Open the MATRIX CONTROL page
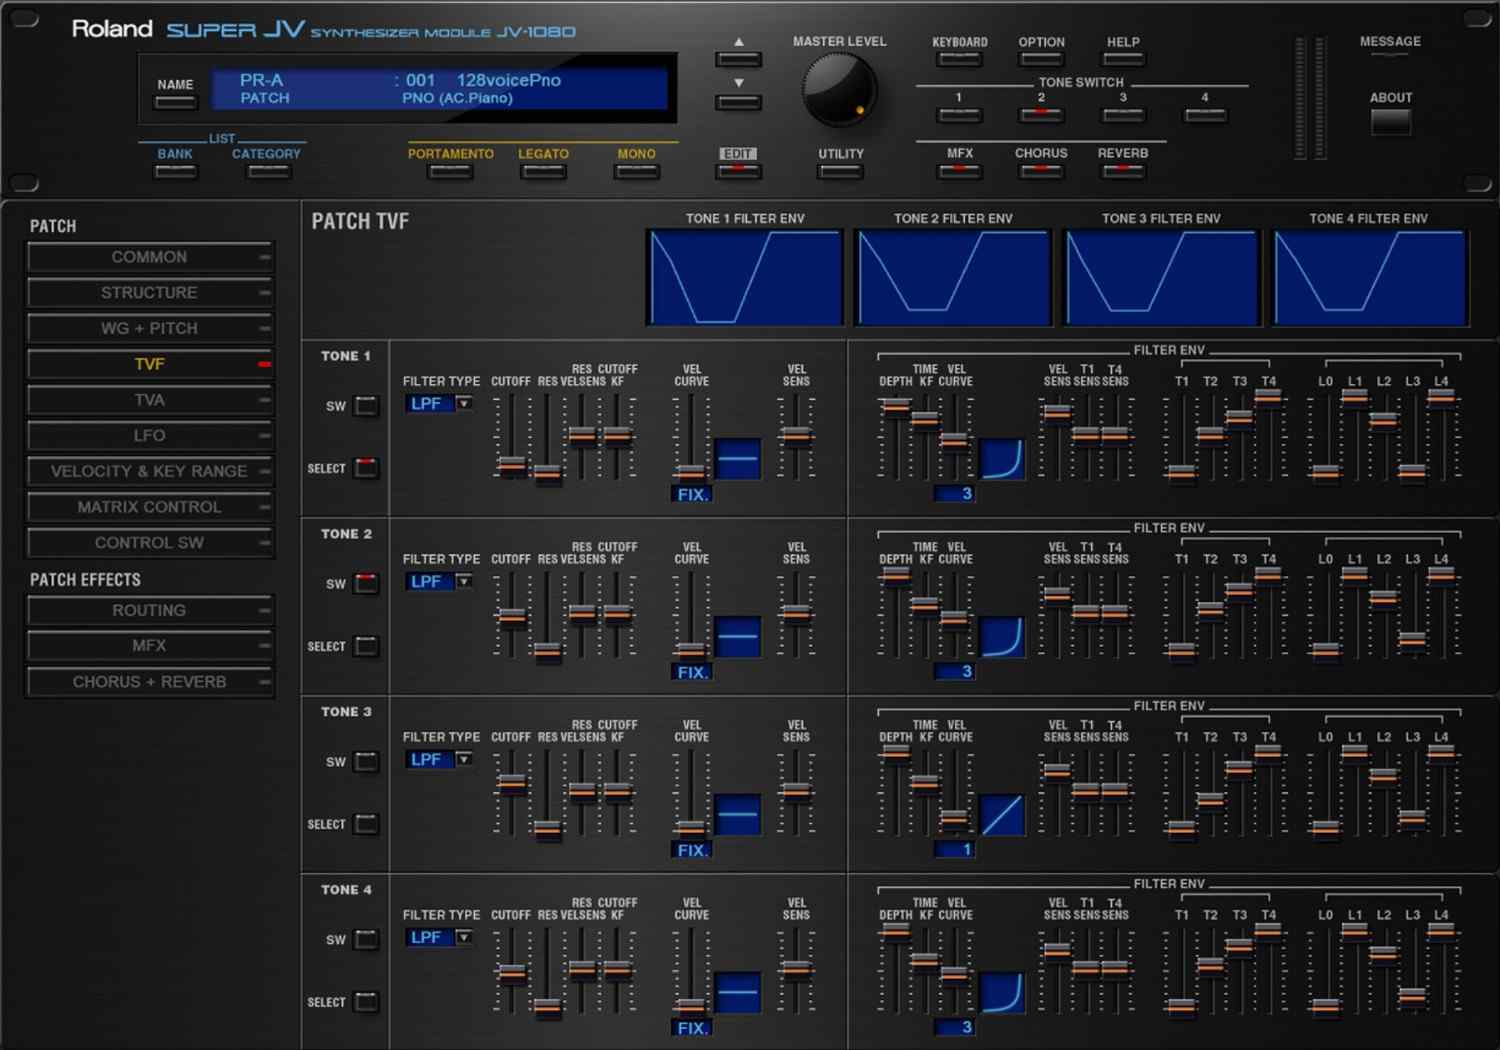 (149, 507)
